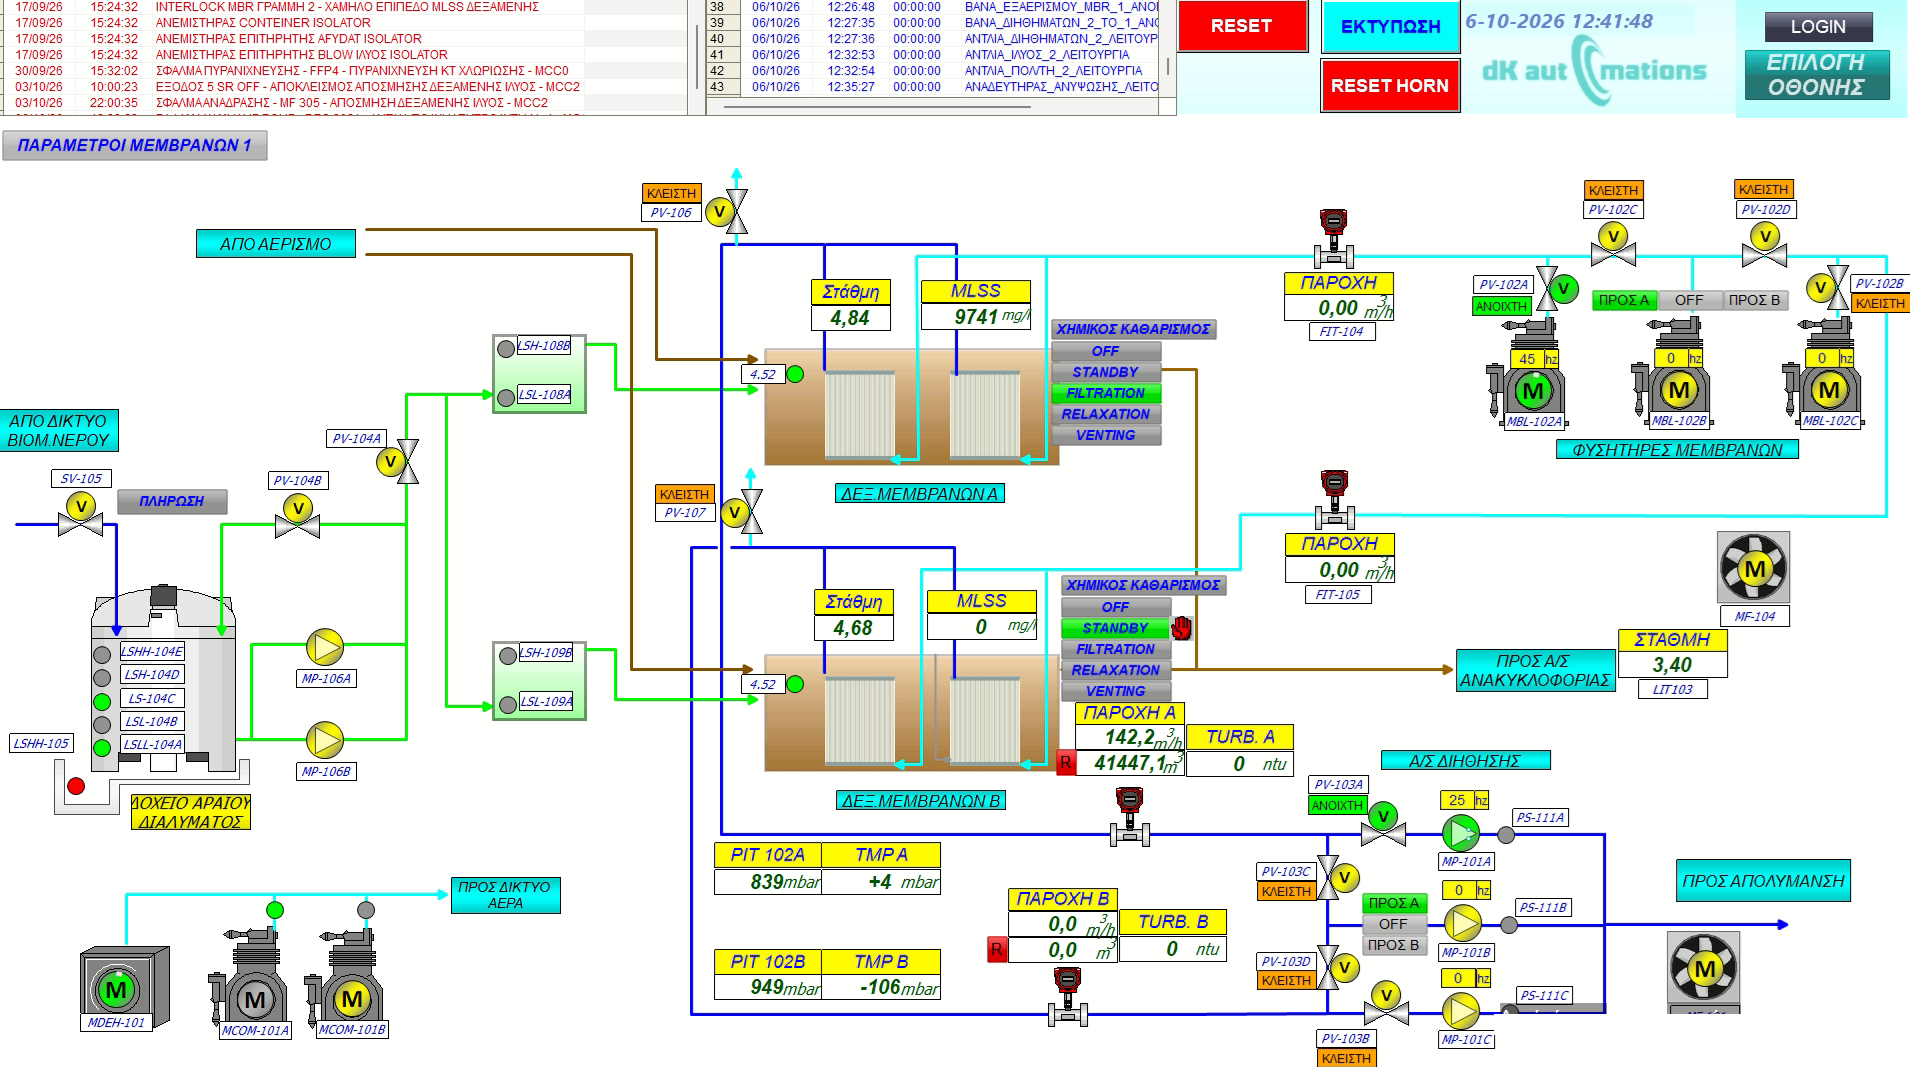Viewport: 1910px width, 1067px height.
Task: Click the FIT-104 flow meter icon
Action: click(x=1333, y=238)
